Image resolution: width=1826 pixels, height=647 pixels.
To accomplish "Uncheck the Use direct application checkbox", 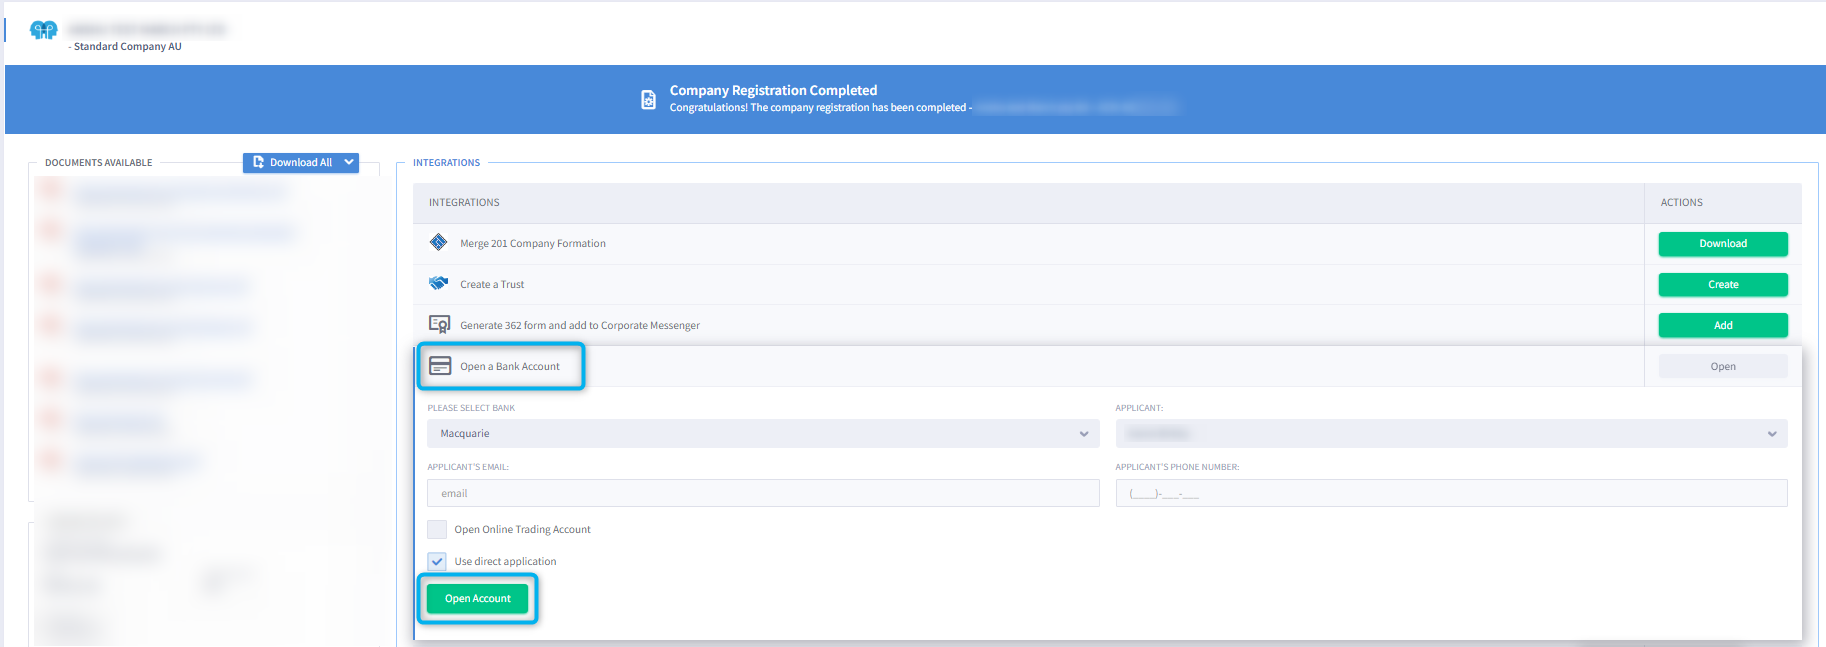I will [x=437, y=561].
